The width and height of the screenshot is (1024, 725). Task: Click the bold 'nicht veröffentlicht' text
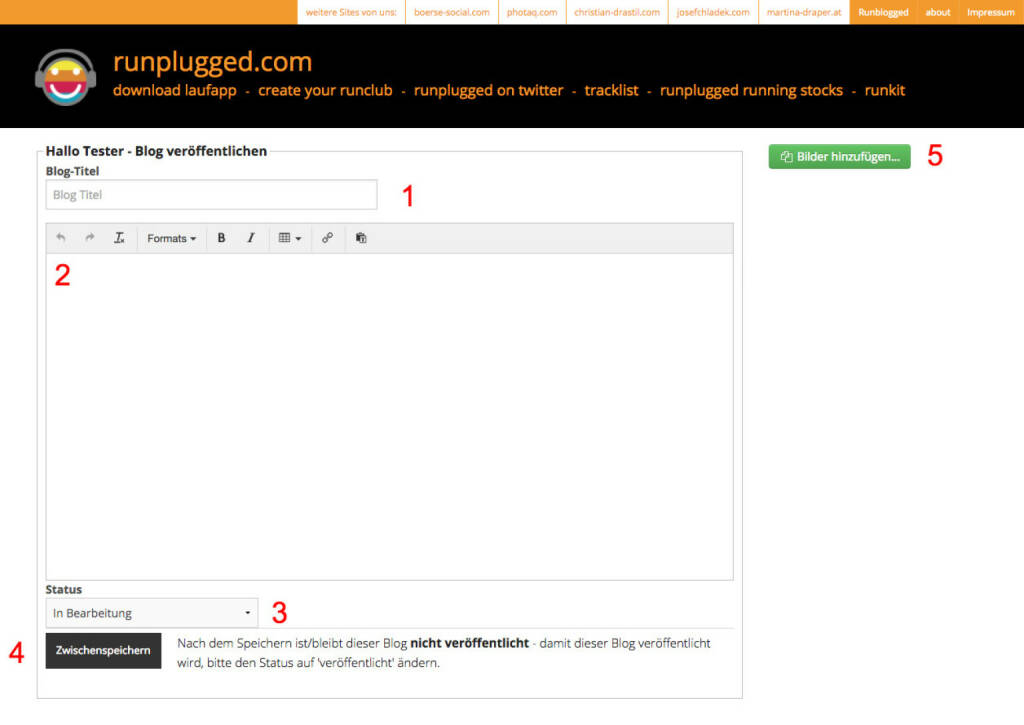tap(470, 643)
